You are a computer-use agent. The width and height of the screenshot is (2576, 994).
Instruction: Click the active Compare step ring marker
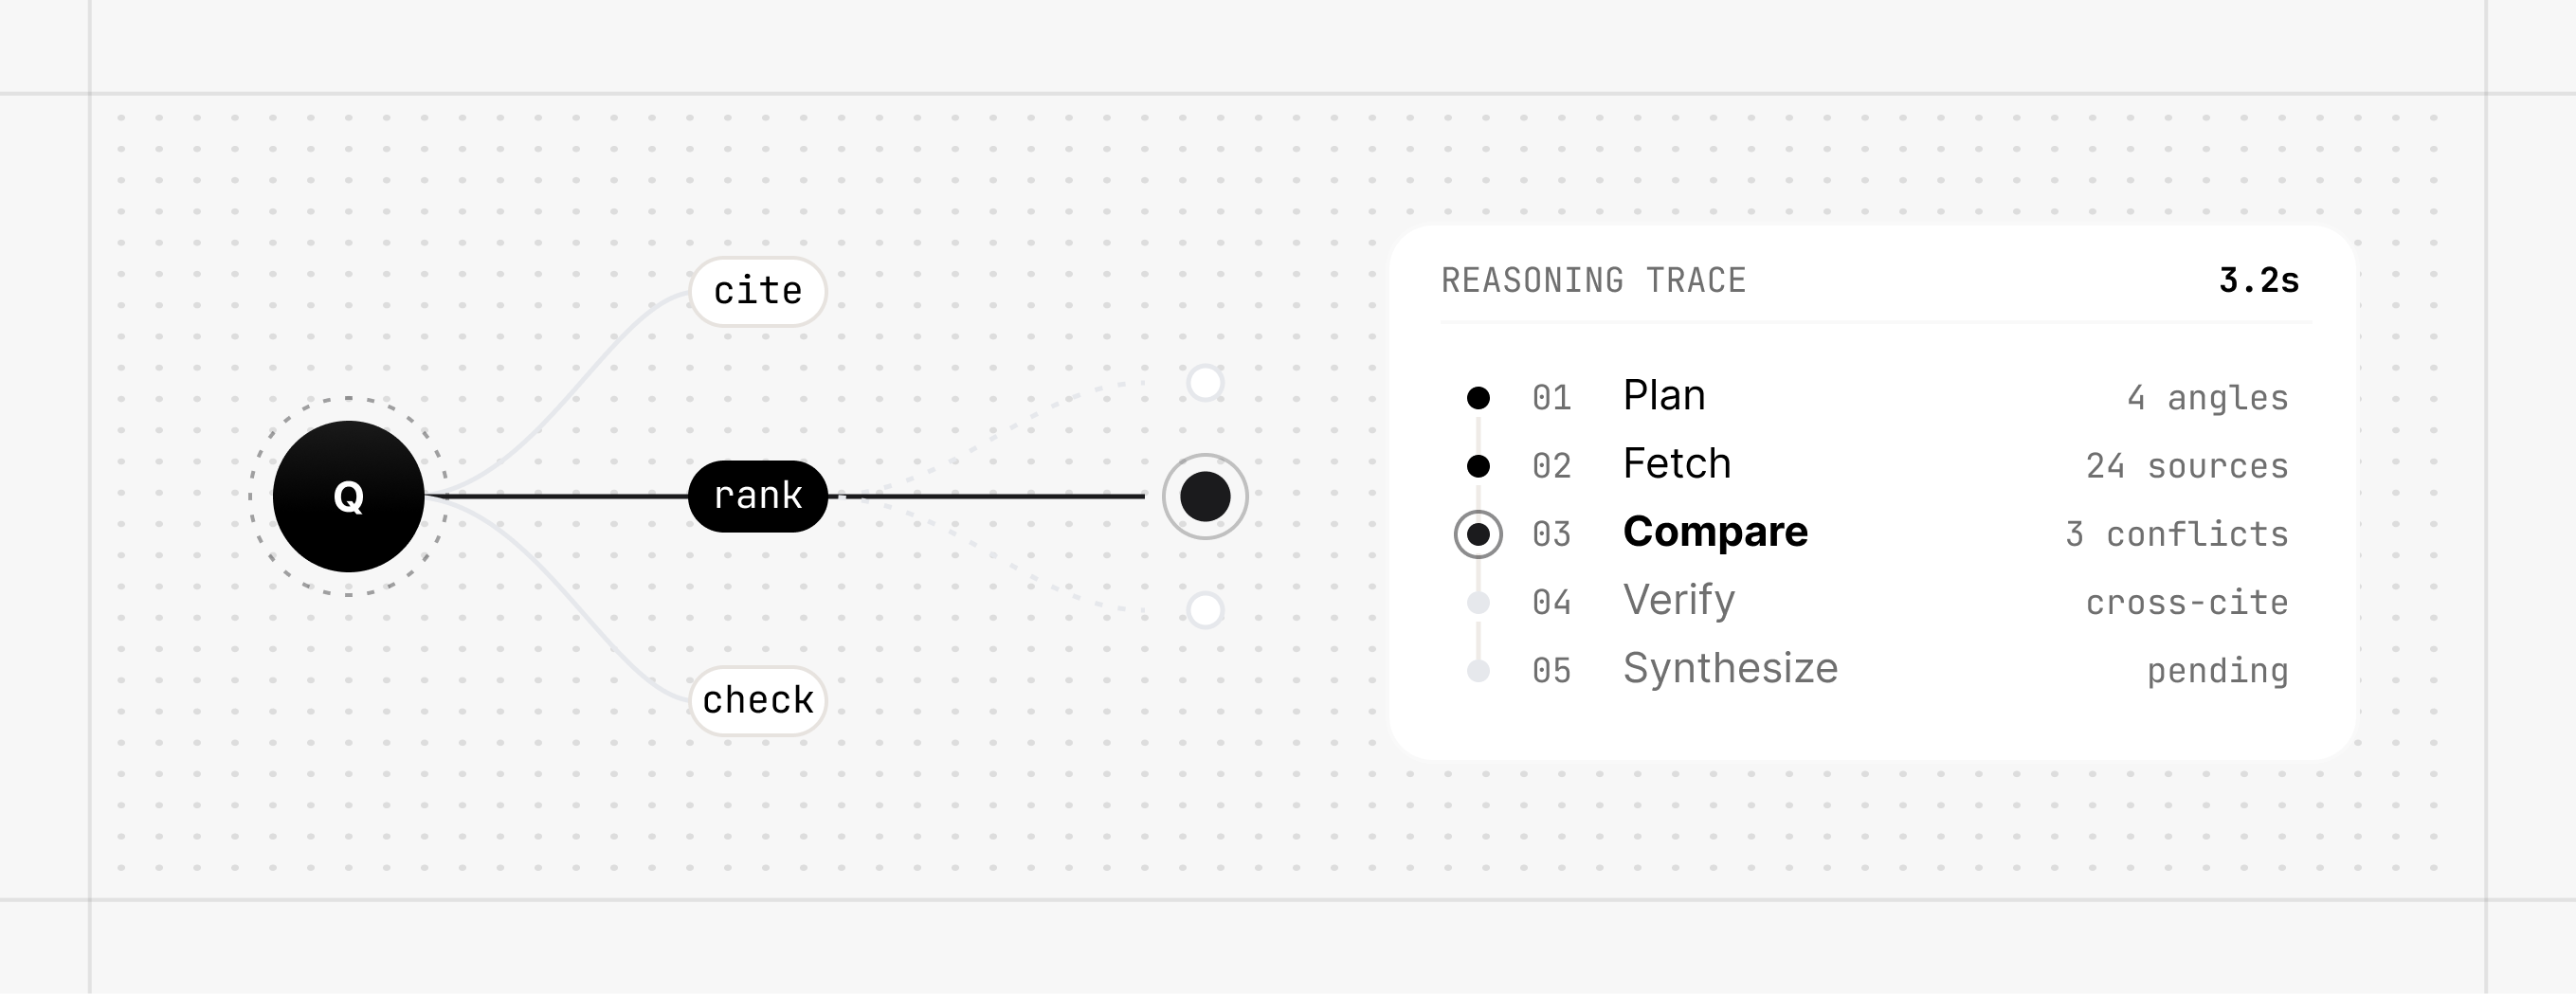[1478, 534]
